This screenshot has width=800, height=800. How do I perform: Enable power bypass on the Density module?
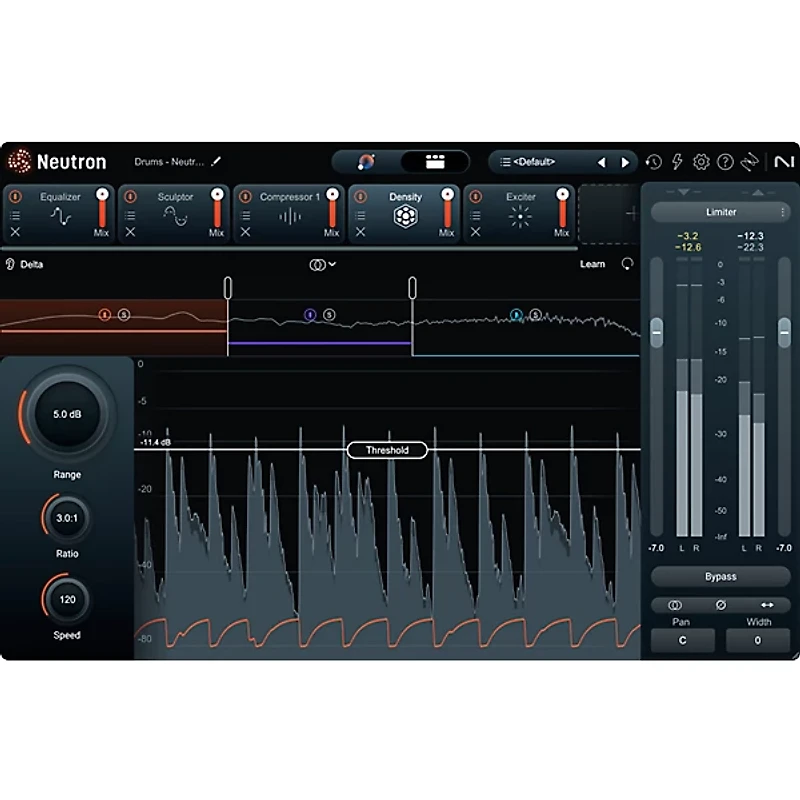pyautogui.click(x=358, y=197)
